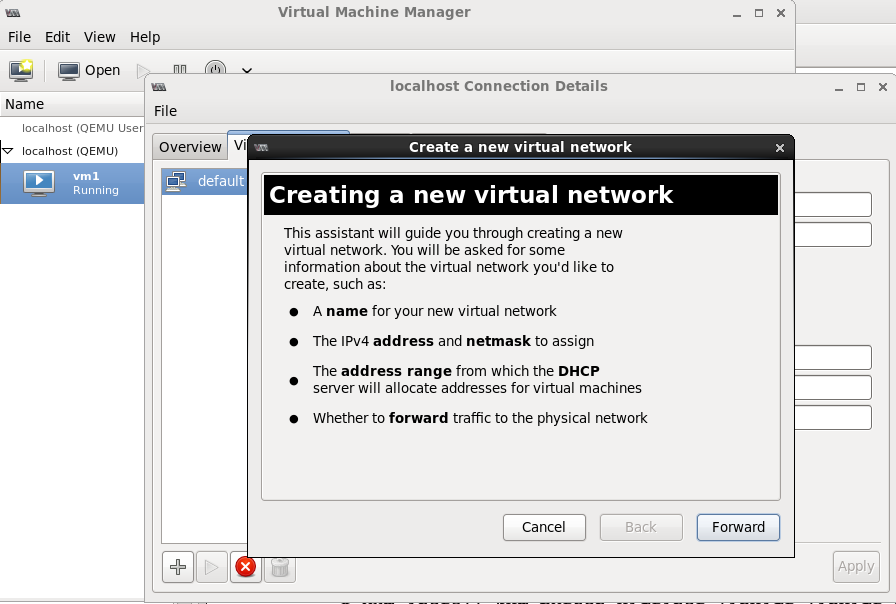Click the start network play icon
This screenshot has width=896, height=604.
click(211, 567)
